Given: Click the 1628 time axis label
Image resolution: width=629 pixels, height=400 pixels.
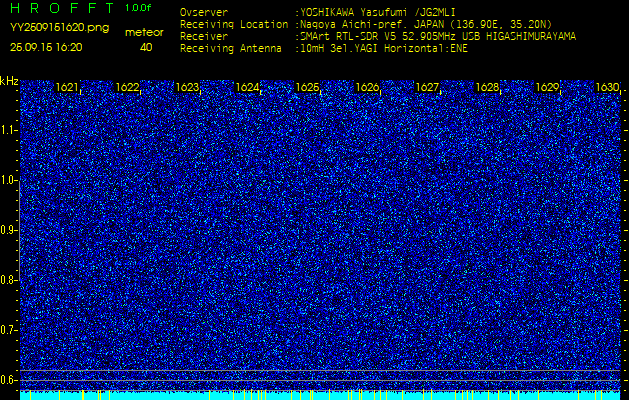Looking at the screenshot, I should 487,87.
